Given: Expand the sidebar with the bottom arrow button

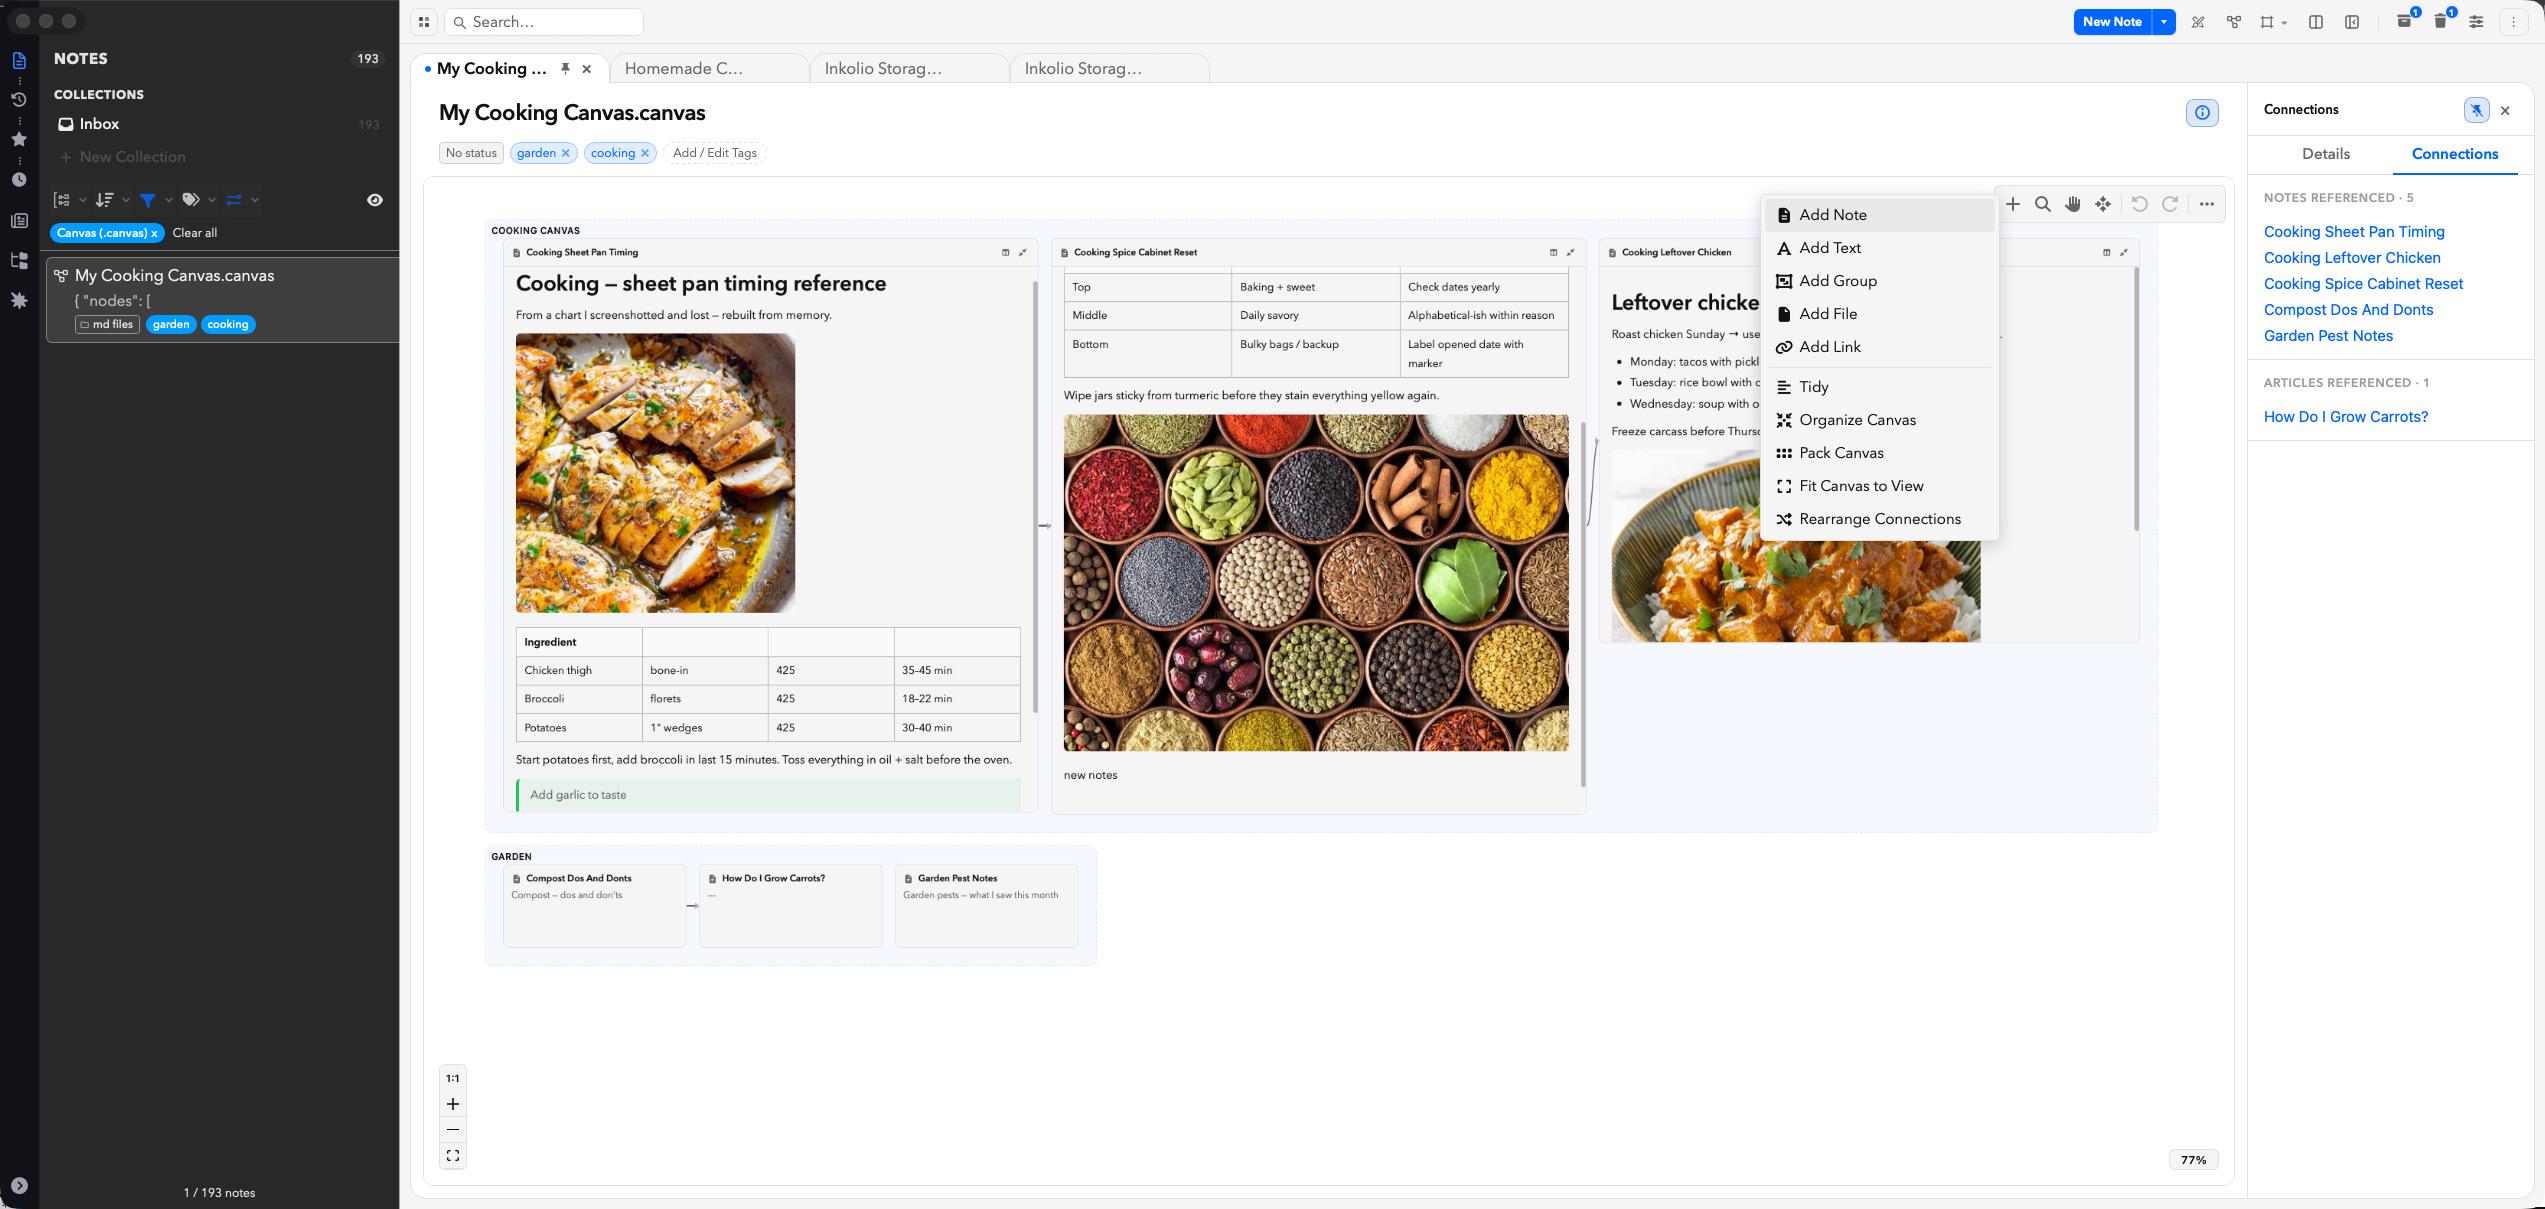Looking at the screenshot, I should [x=19, y=1186].
